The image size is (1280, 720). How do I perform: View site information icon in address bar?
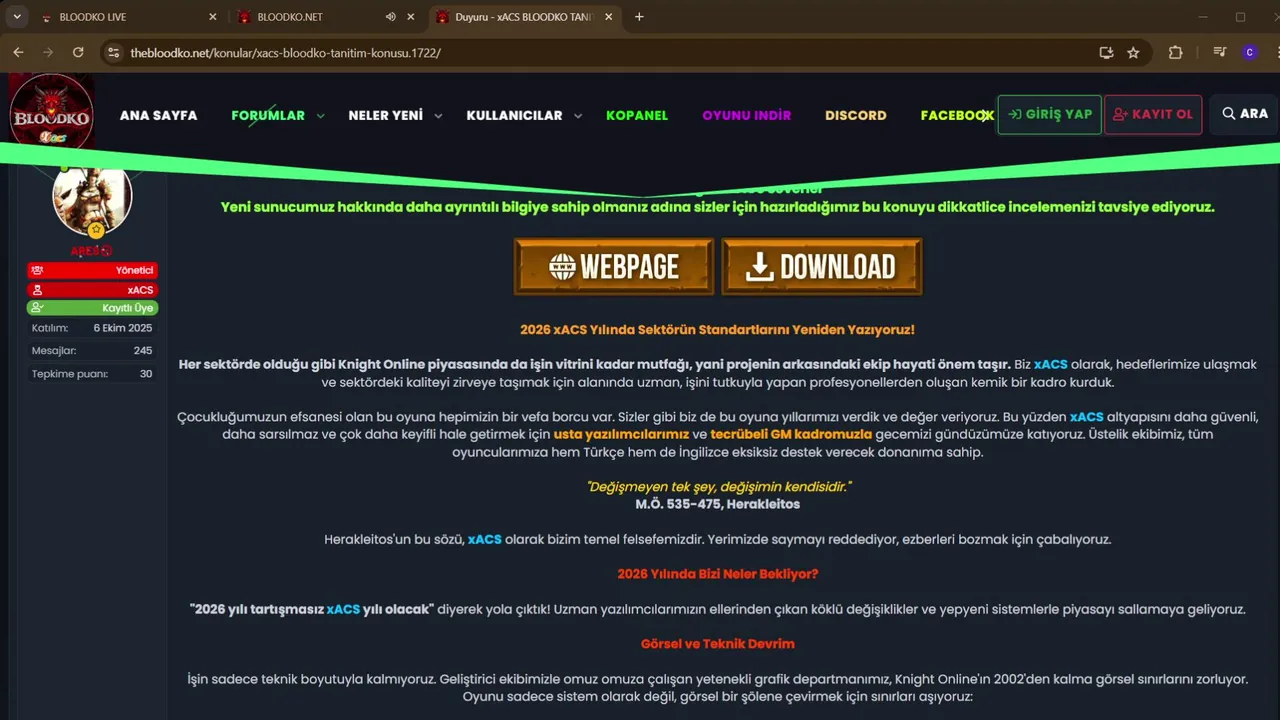pos(113,52)
